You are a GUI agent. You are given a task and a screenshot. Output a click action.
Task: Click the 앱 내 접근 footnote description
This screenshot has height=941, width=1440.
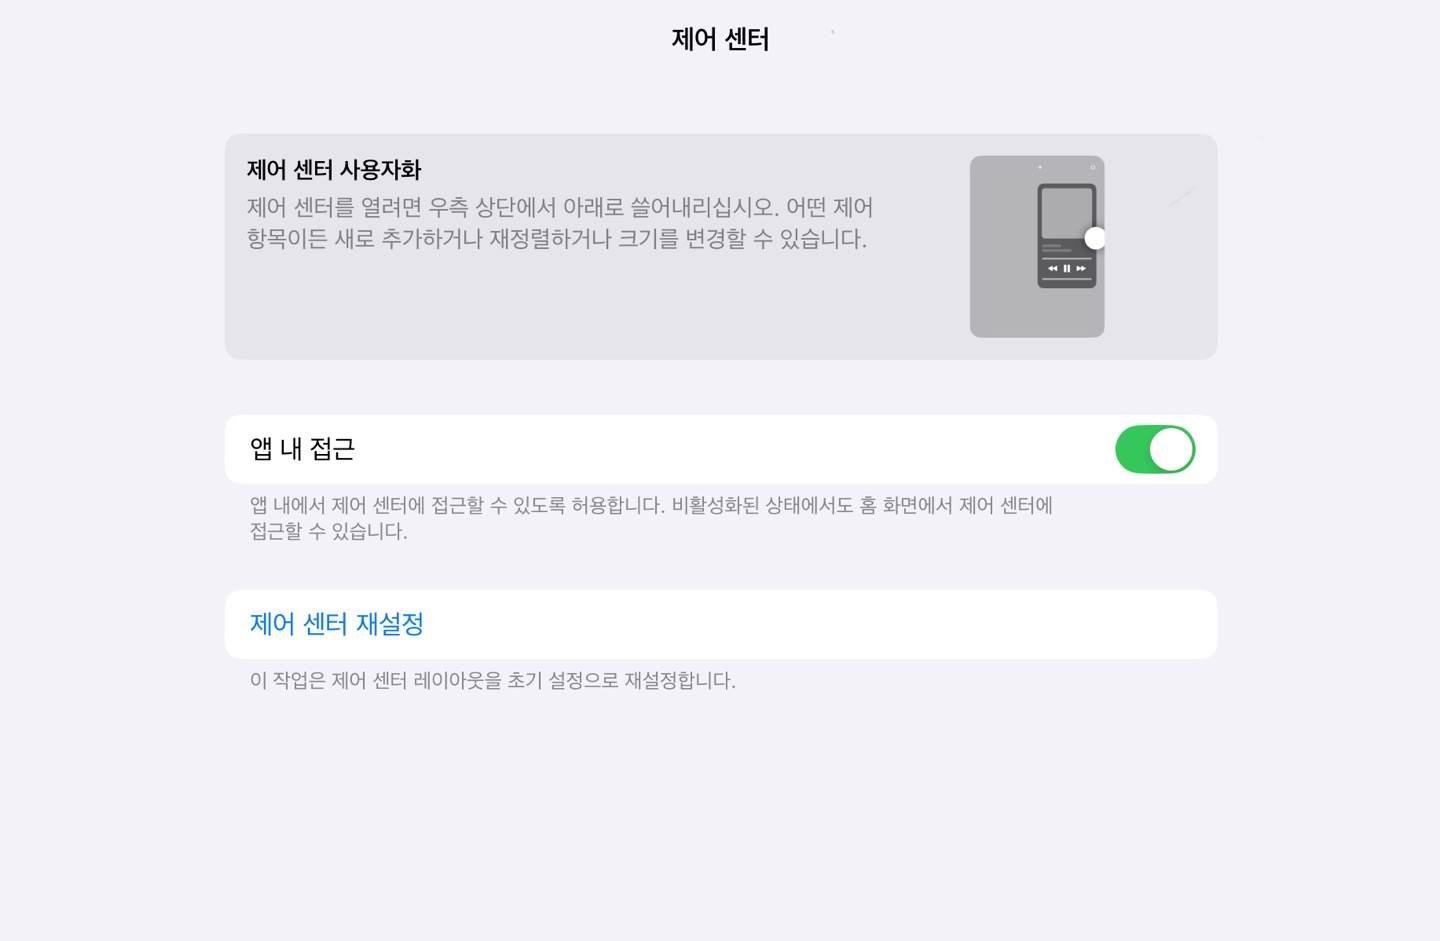coord(651,518)
